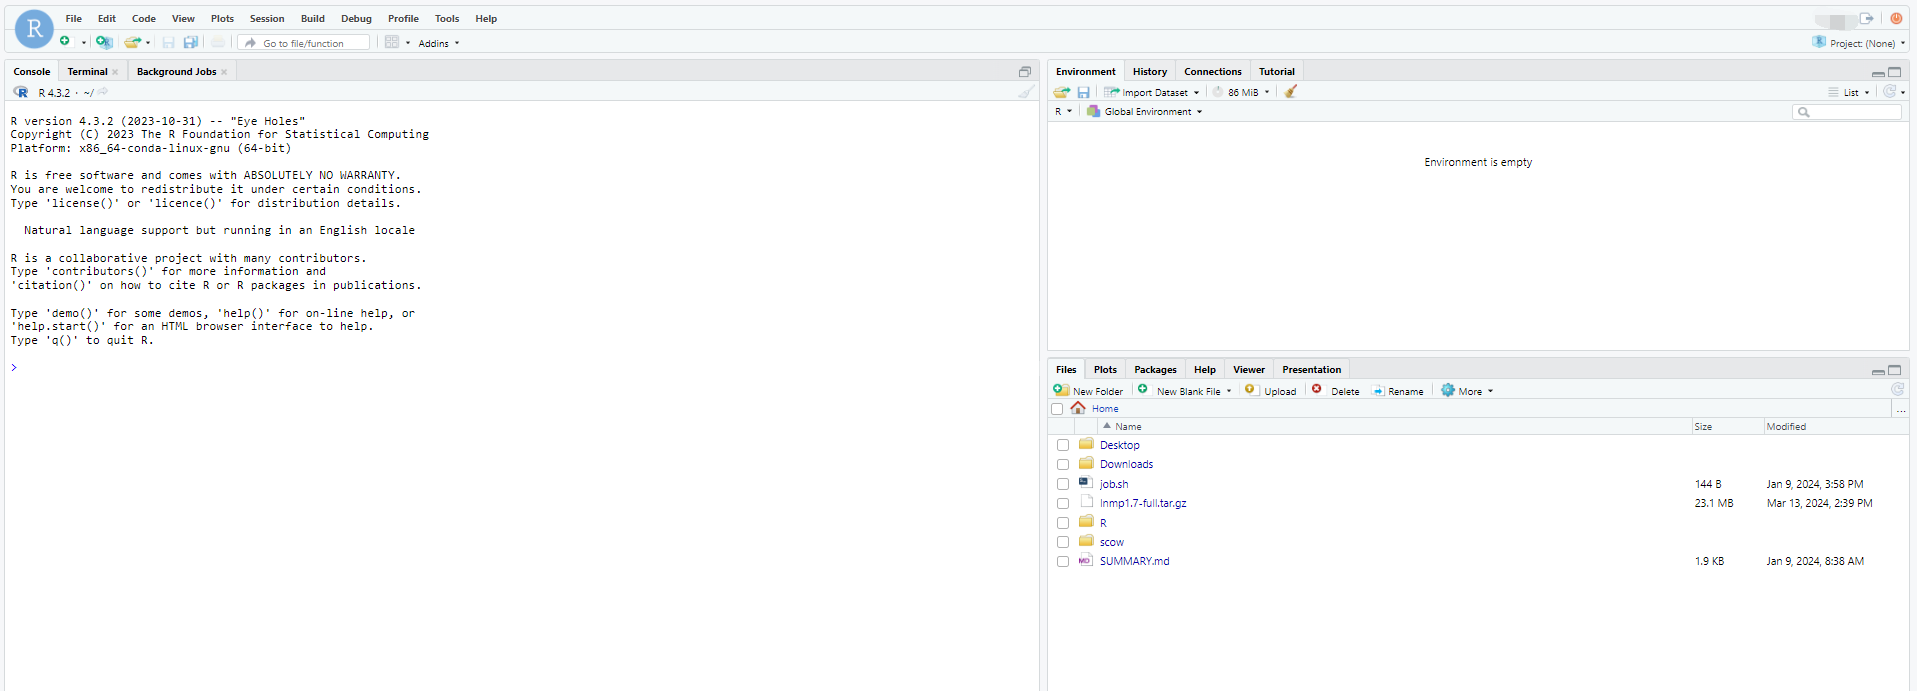Check the R folder checkbox
Image resolution: width=1917 pixels, height=691 pixels.
pyautogui.click(x=1063, y=523)
